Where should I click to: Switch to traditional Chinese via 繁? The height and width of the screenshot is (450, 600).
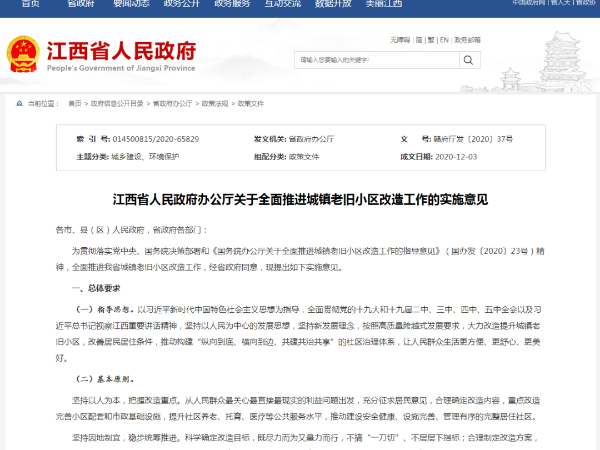click(x=431, y=40)
